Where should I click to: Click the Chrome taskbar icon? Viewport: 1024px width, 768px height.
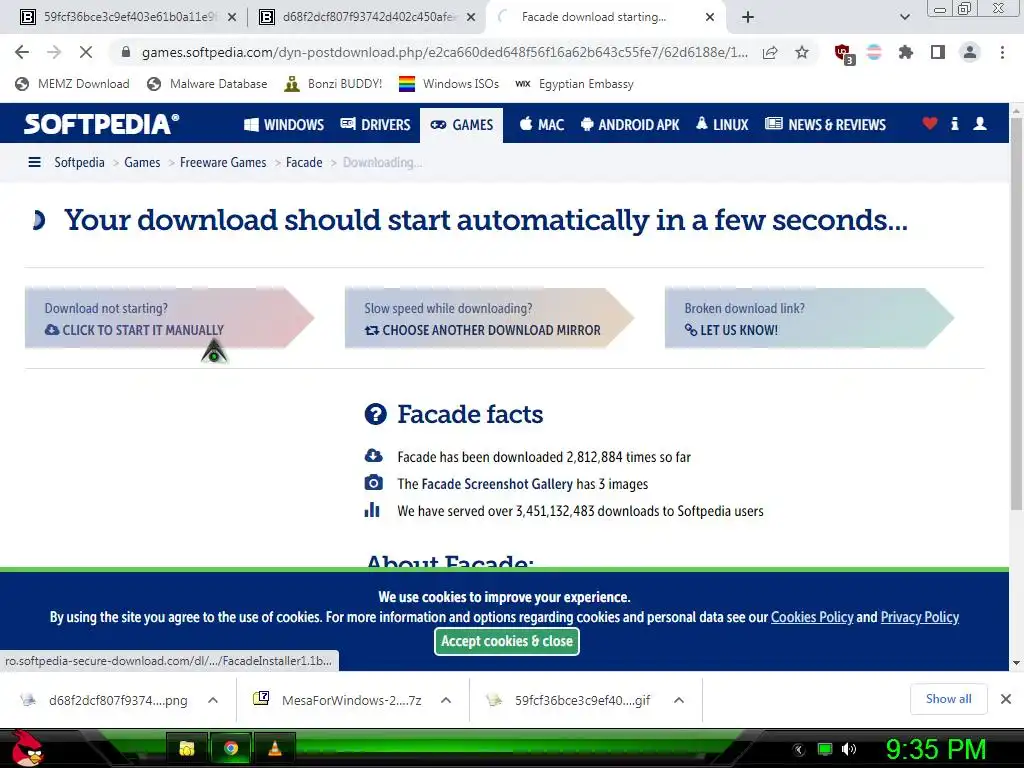point(231,748)
